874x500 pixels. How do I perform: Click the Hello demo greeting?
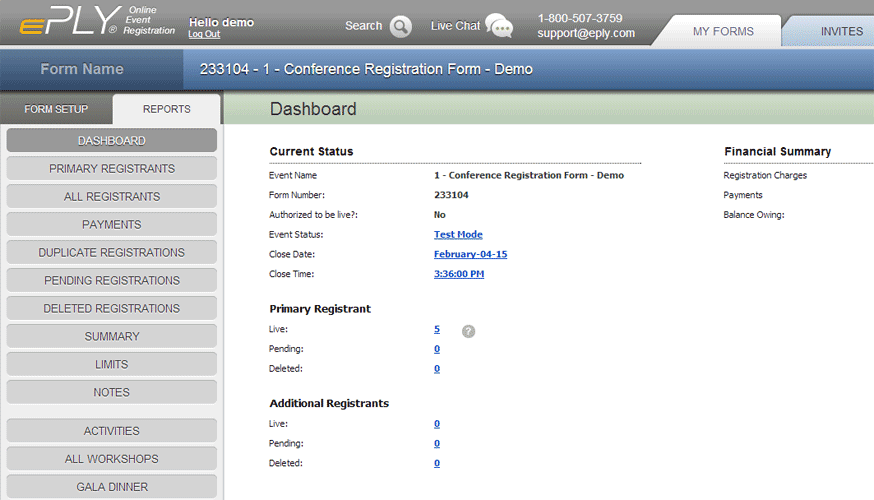pyautogui.click(x=221, y=22)
